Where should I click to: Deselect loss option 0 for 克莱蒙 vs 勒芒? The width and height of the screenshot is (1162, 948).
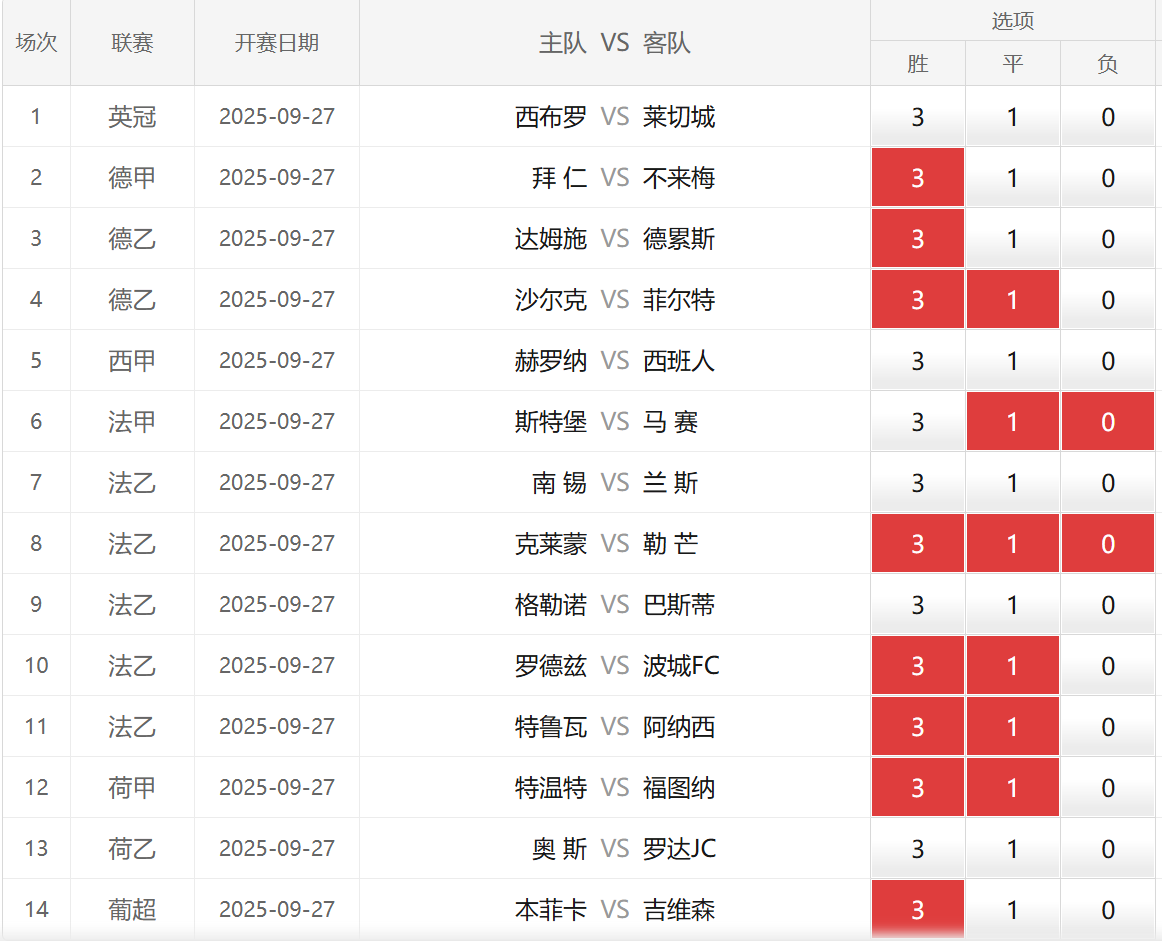tap(1107, 544)
